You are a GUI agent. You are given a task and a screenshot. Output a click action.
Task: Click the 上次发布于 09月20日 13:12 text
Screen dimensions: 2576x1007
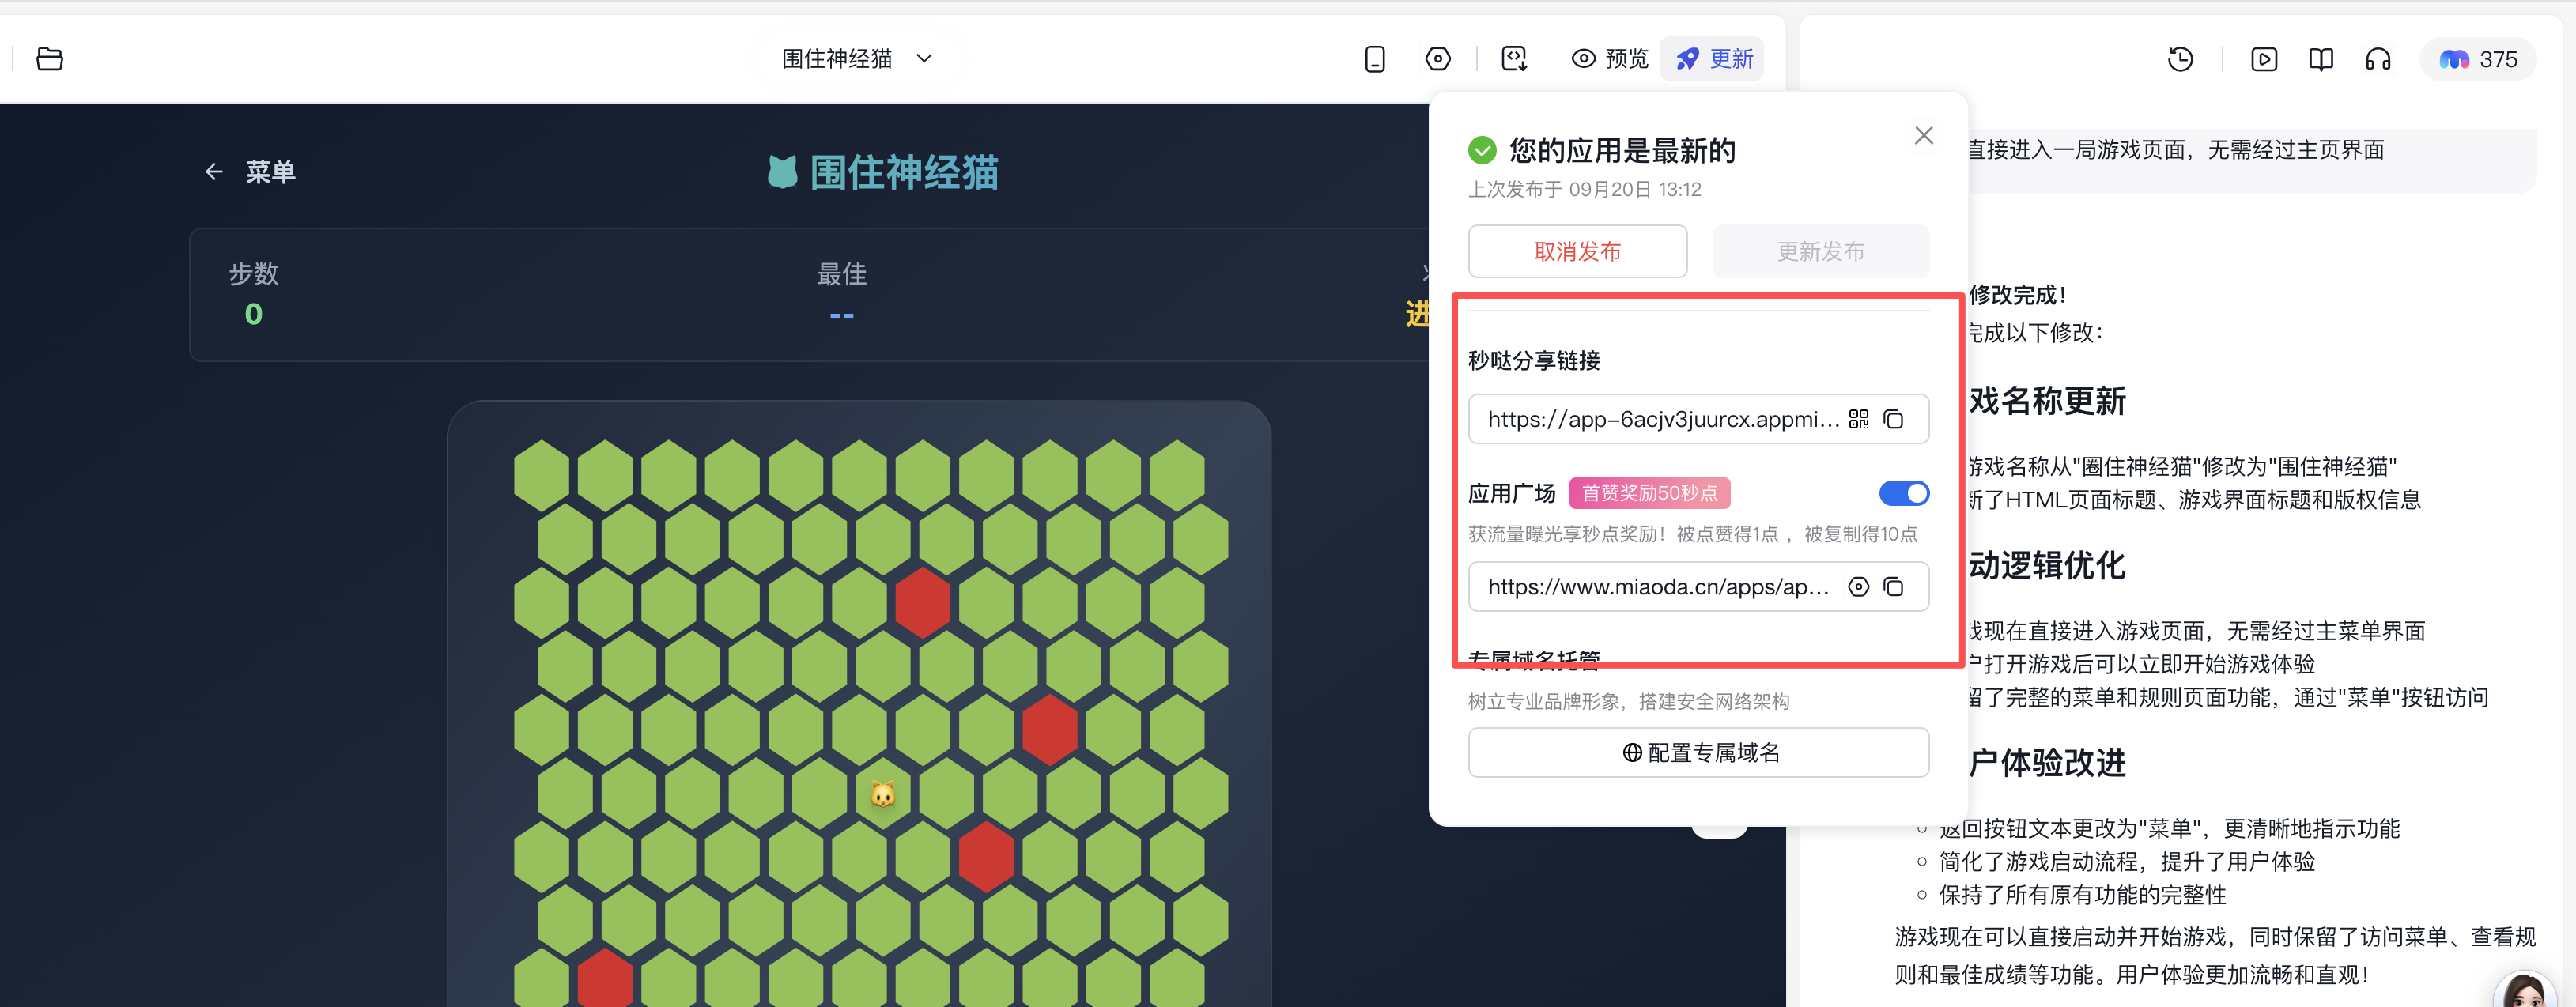pyautogui.click(x=1584, y=189)
